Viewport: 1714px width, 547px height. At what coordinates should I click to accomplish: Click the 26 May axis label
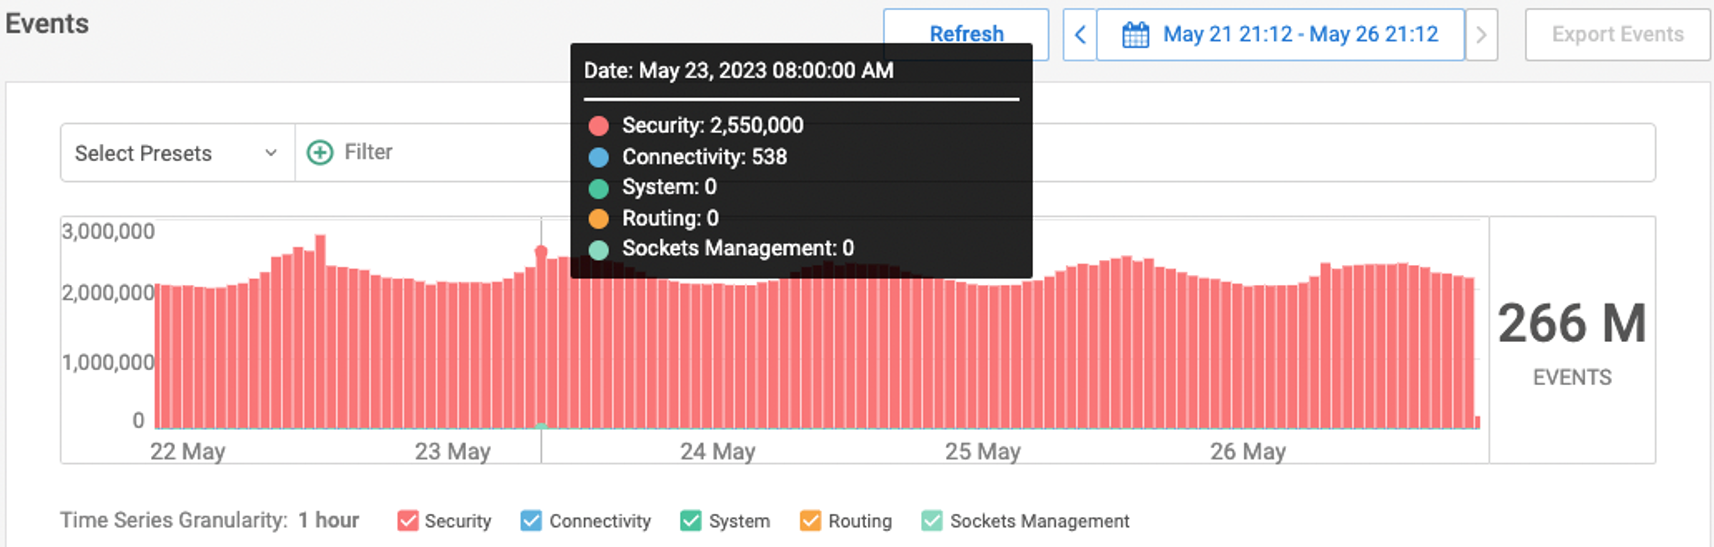1248,451
